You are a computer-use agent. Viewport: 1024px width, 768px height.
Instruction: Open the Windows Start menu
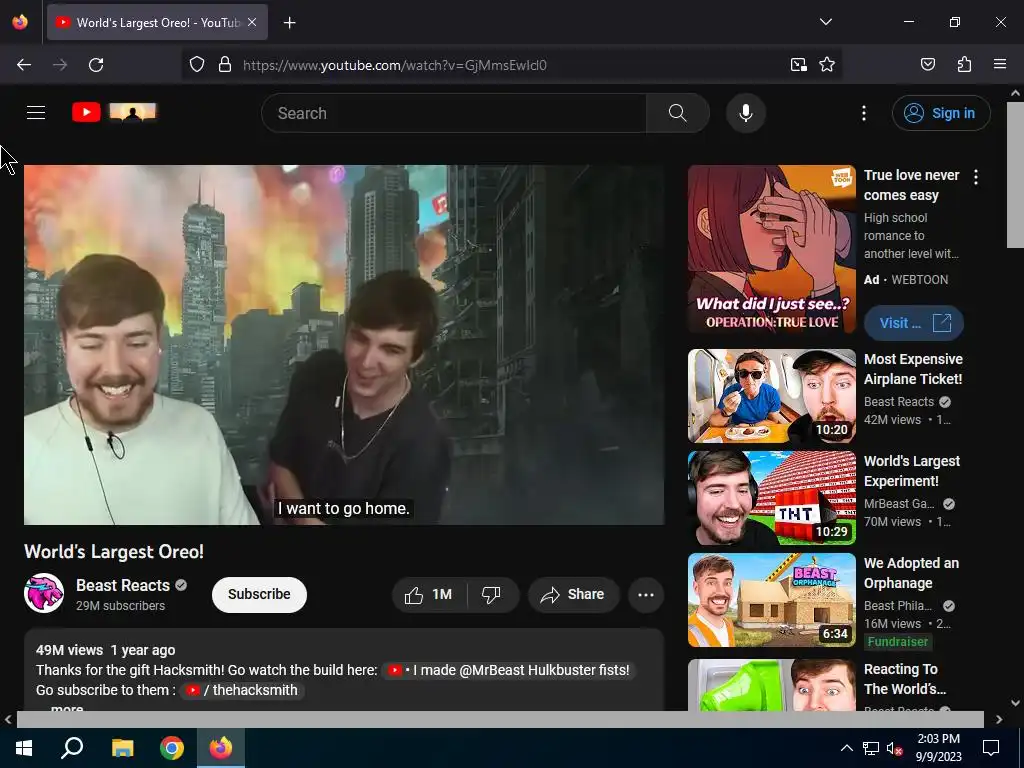coord(24,748)
